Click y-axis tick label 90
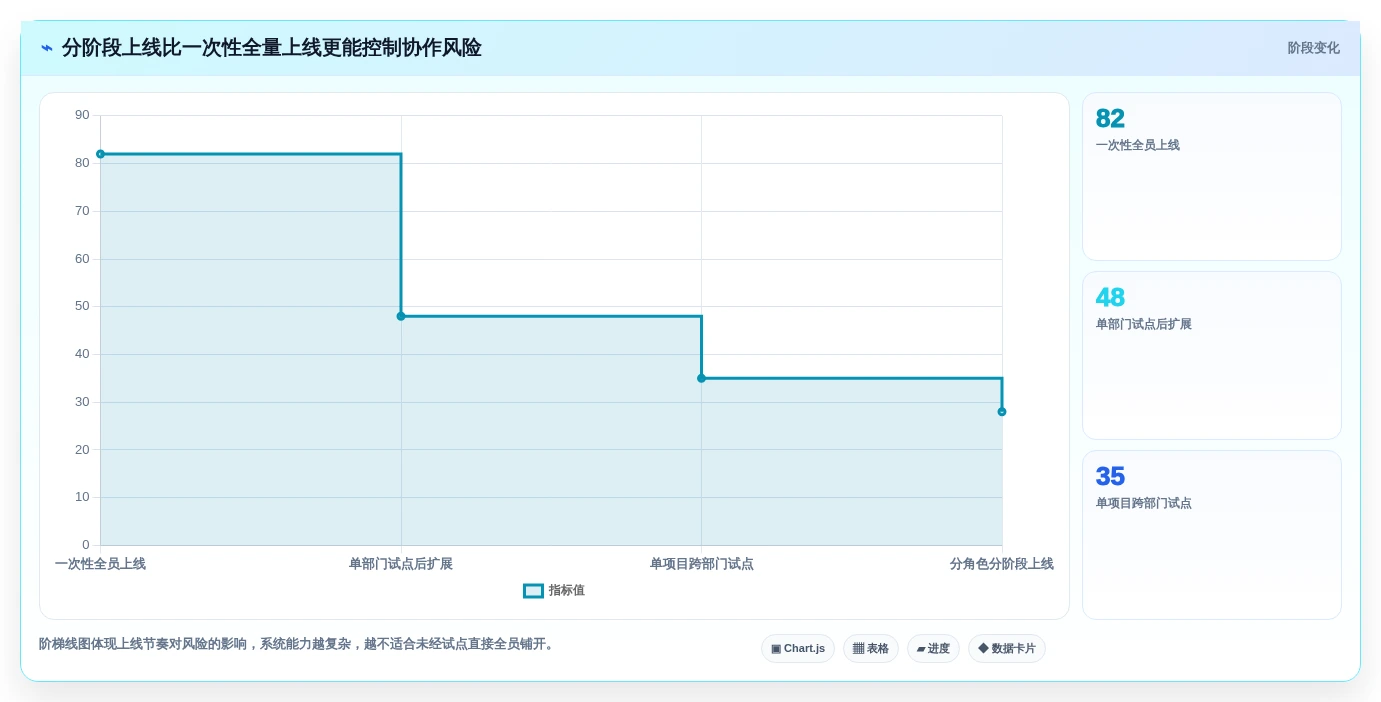The image size is (1381, 702). click(82, 115)
